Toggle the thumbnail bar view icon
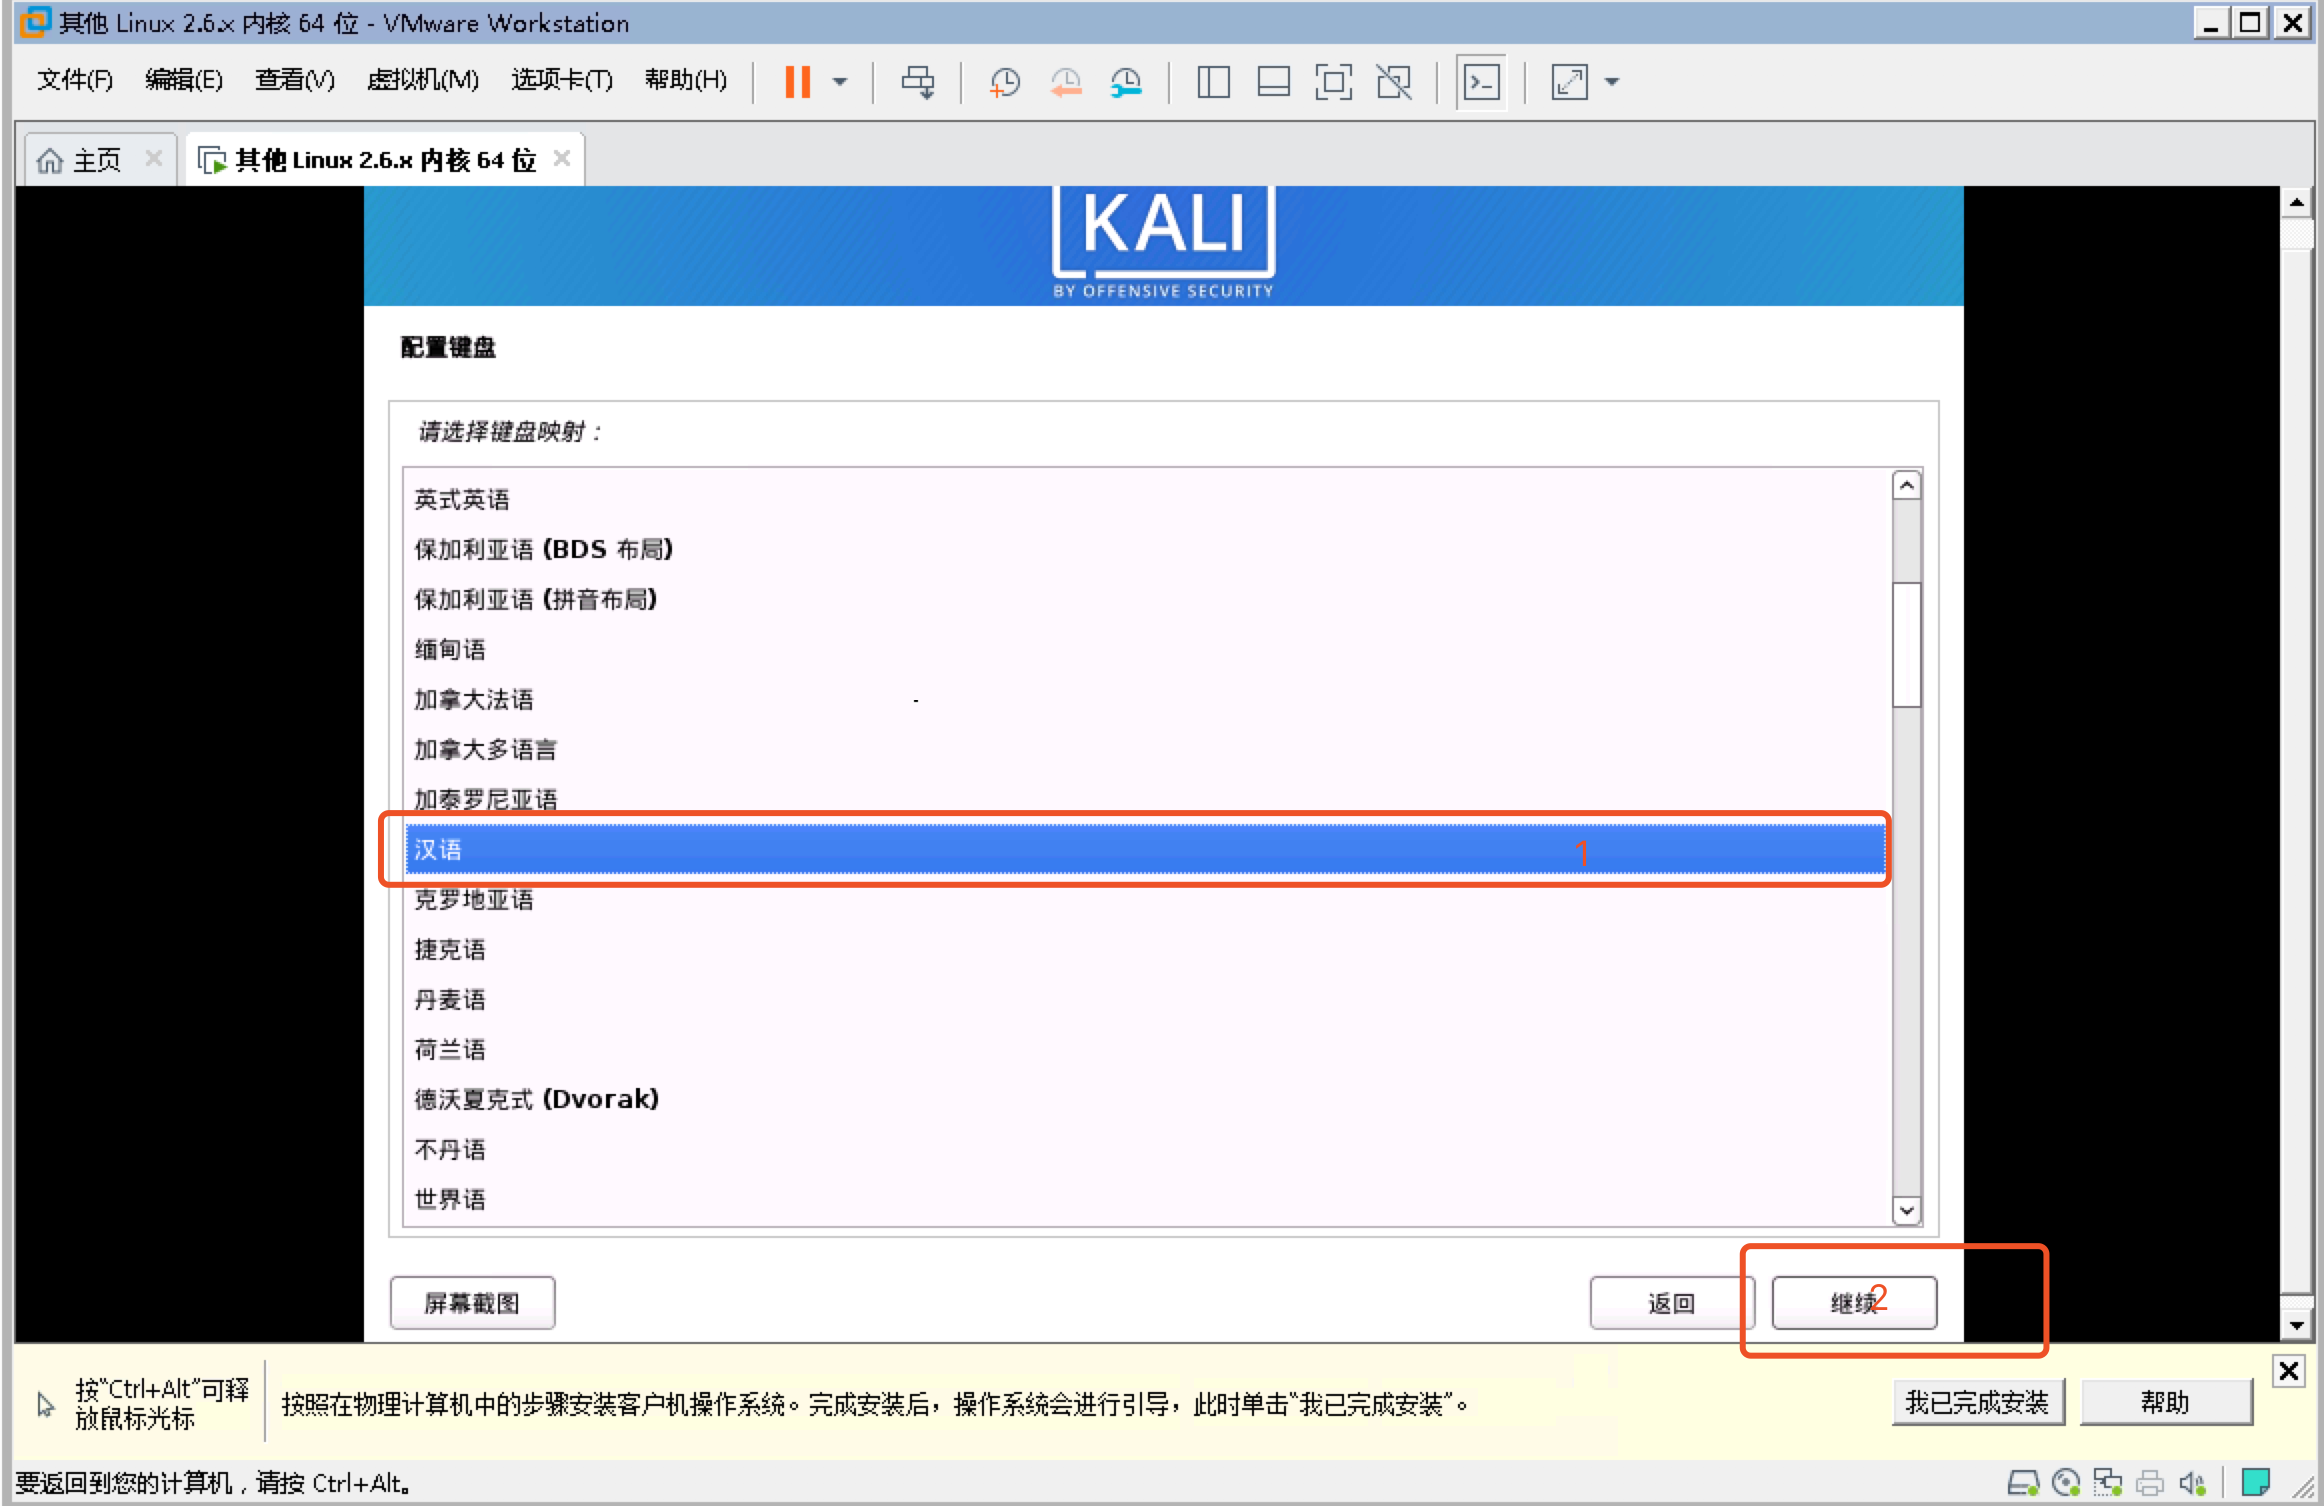 (x=1273, y=82)
